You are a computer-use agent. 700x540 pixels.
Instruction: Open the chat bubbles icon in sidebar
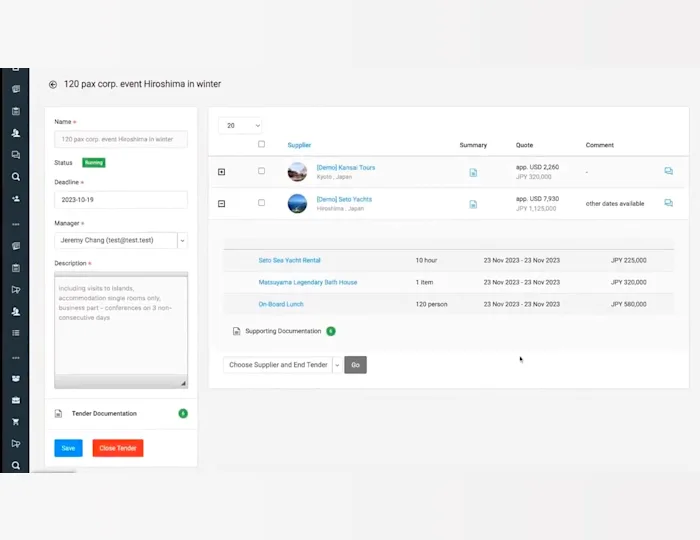click(16, 155)
